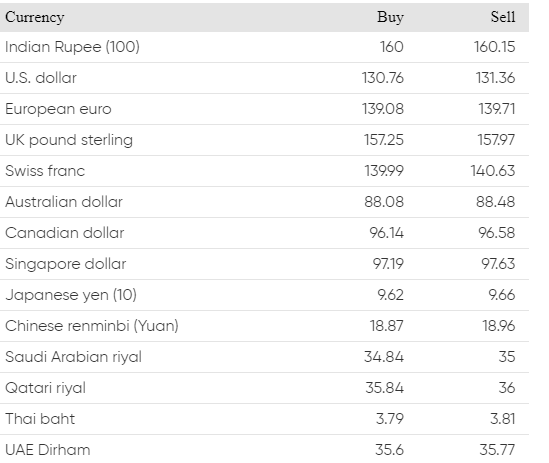The width and height of the screenshot is (549, 463).
Task: Click the Sell column header
Action: (503, 17)
